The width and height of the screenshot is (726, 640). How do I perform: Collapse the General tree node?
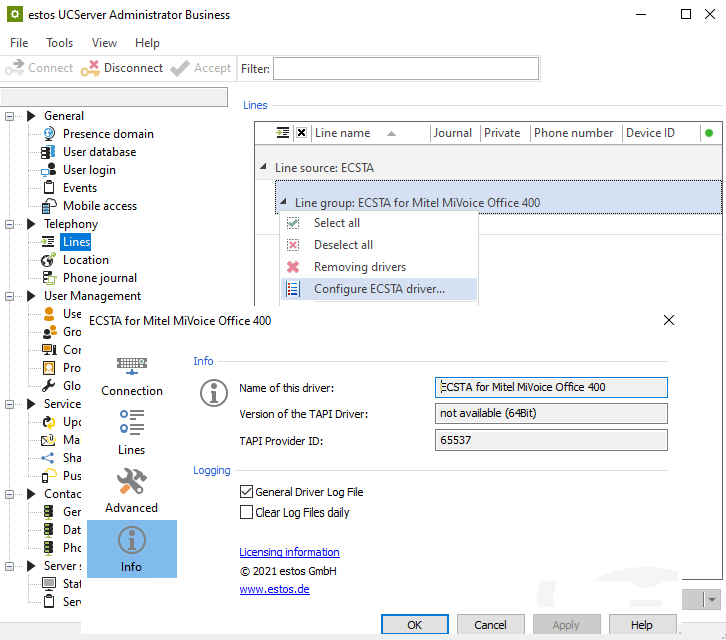[x=11, y=116]
